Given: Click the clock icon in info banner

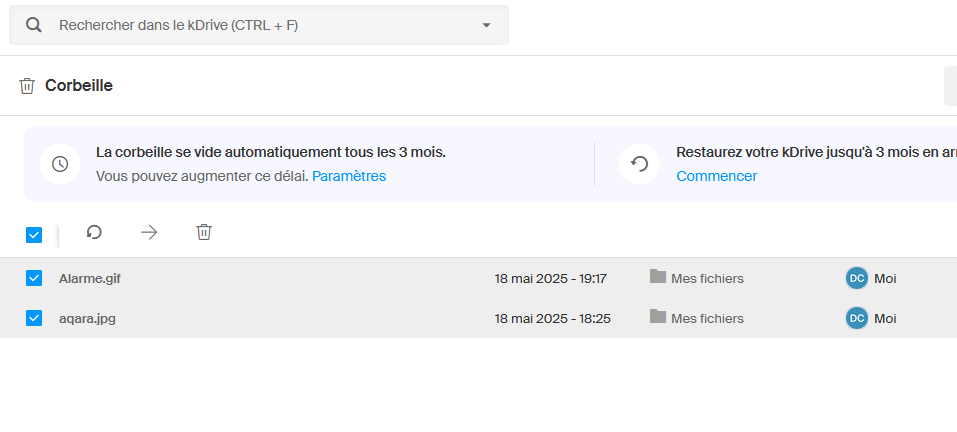Looking at the screenshot, I should (60, 164).
